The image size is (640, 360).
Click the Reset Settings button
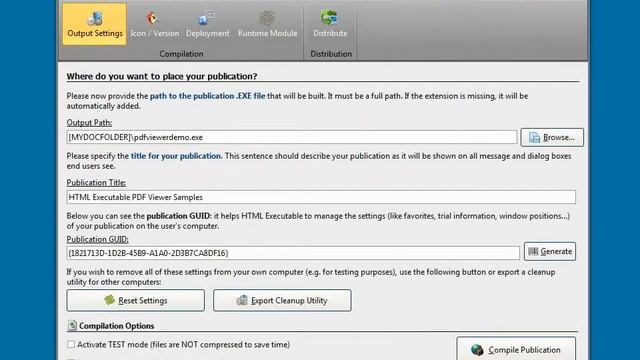(136, 300)
